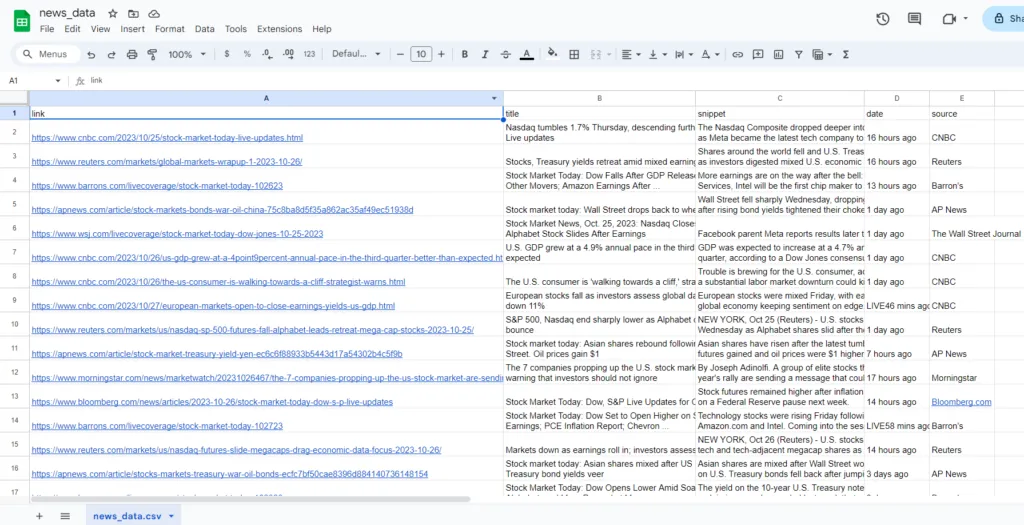Click the font size input field
Screen dimensions: 1024x525
pos(421,54)
